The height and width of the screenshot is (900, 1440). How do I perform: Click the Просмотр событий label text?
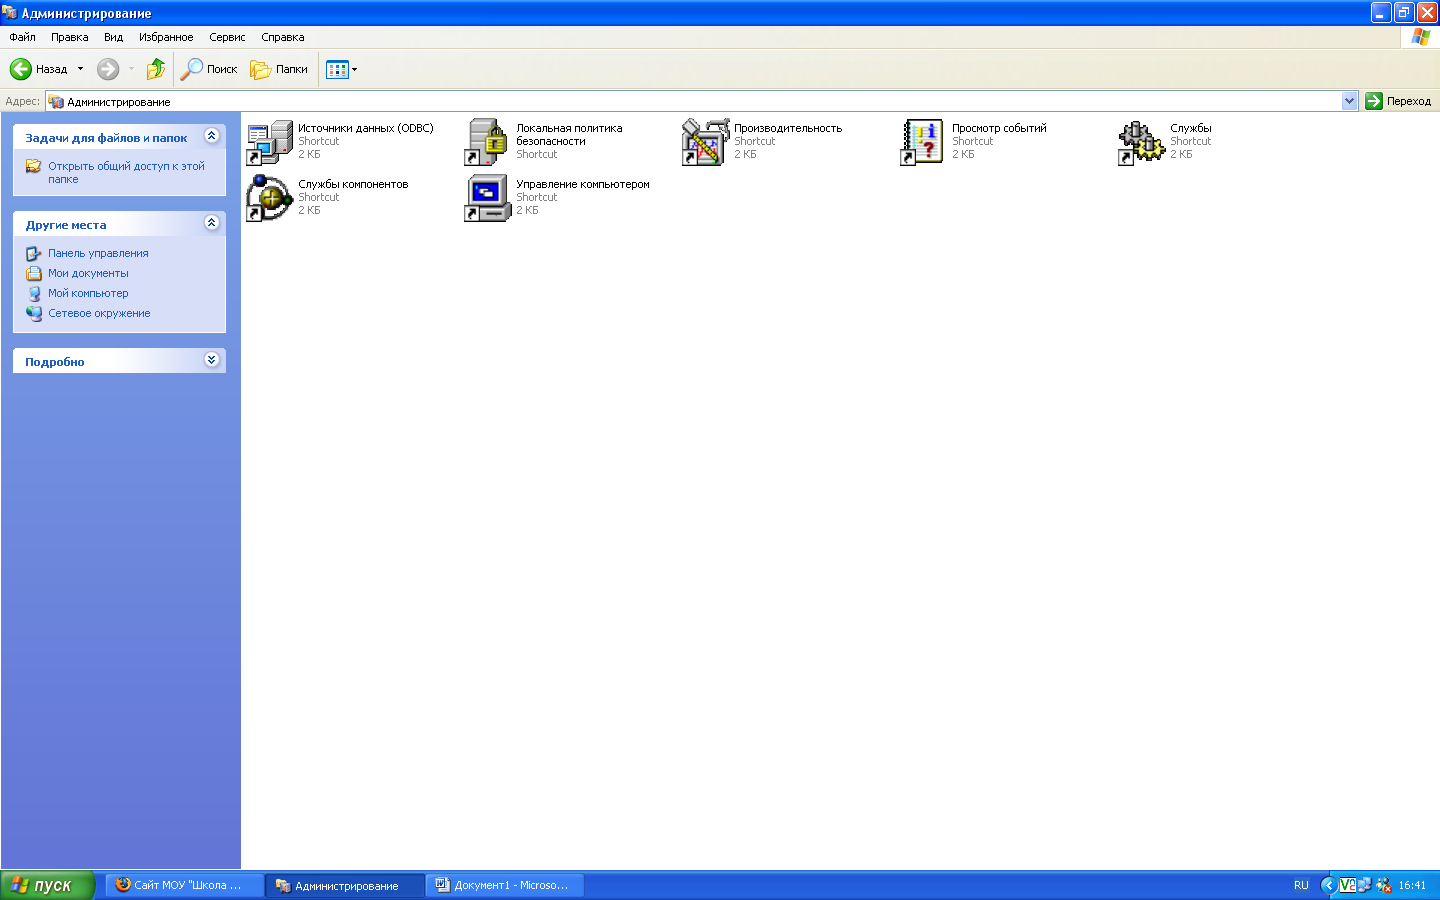click(x=999, y=128)
